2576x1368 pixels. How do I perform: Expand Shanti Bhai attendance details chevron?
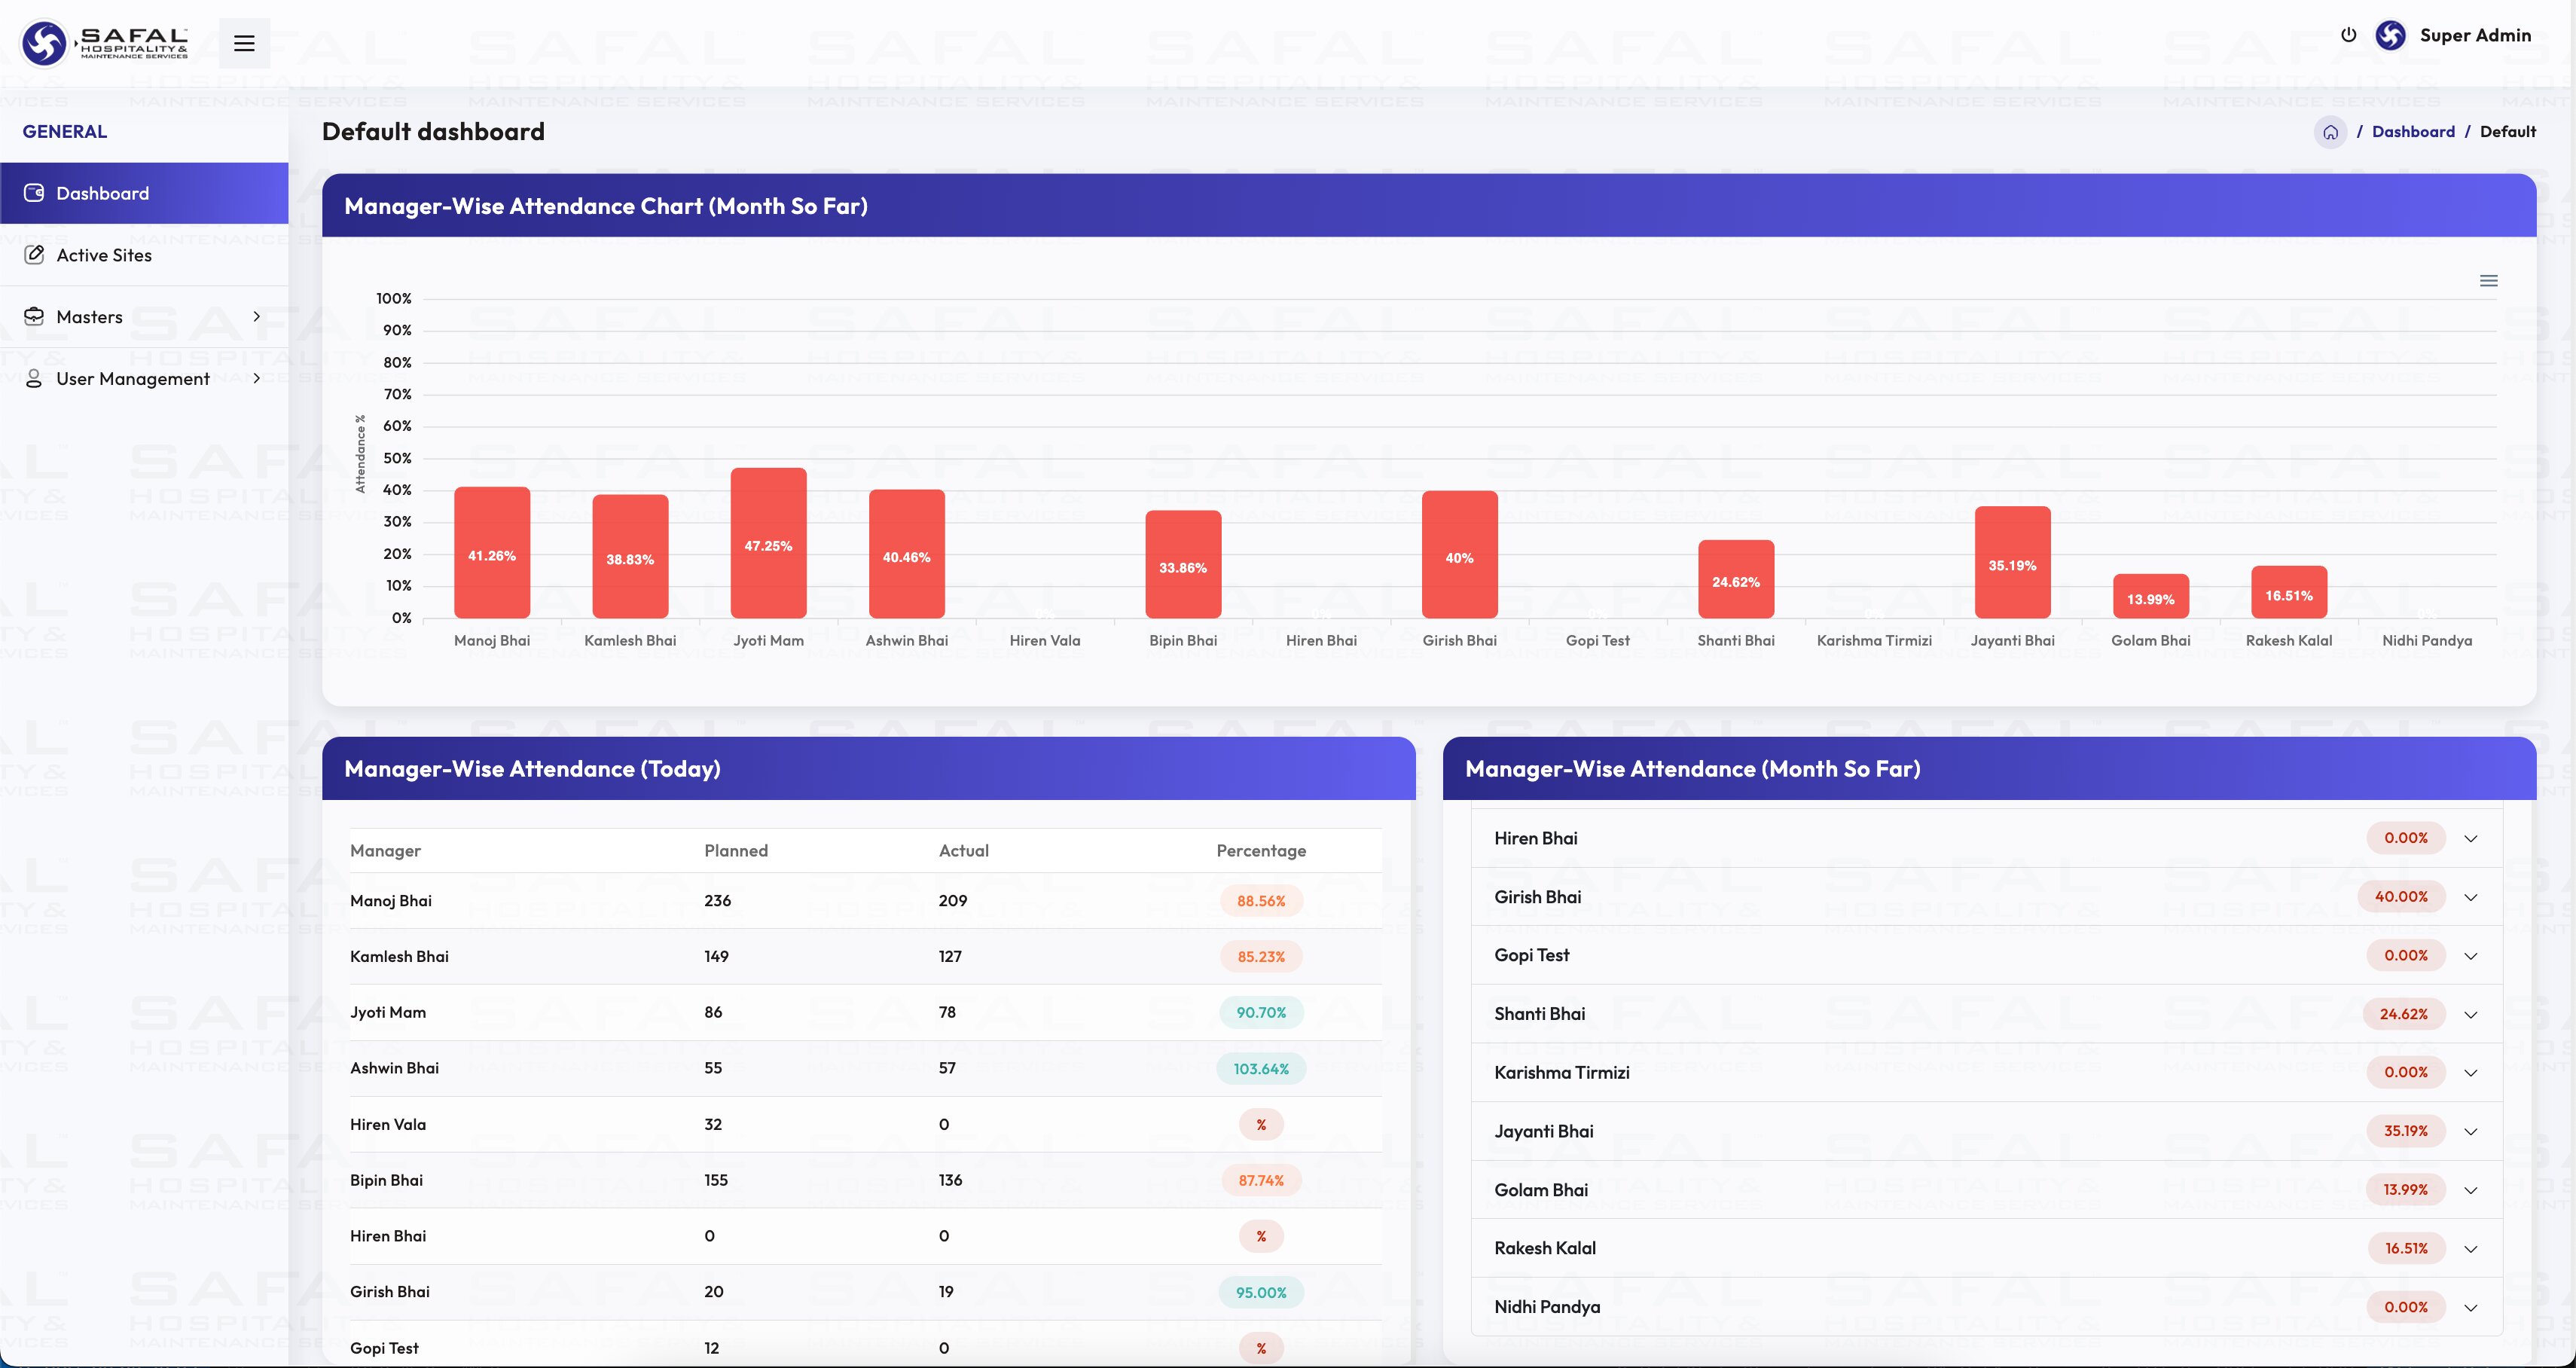2470,1014
